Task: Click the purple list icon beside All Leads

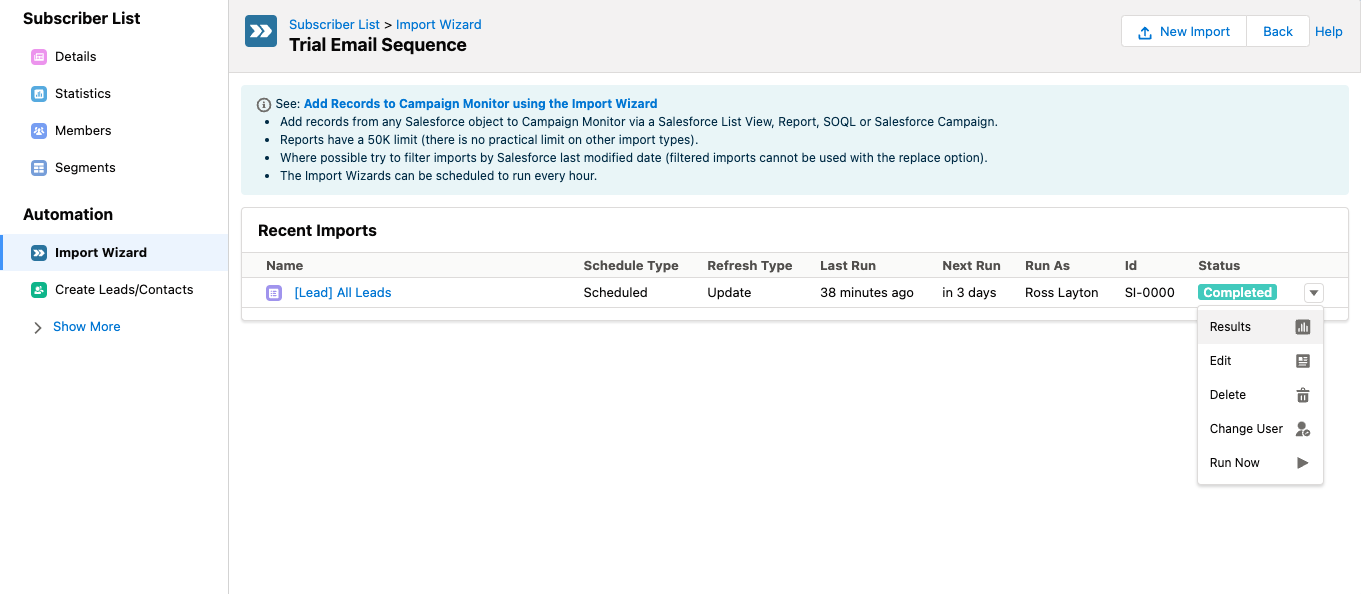Action: (274, 293)
